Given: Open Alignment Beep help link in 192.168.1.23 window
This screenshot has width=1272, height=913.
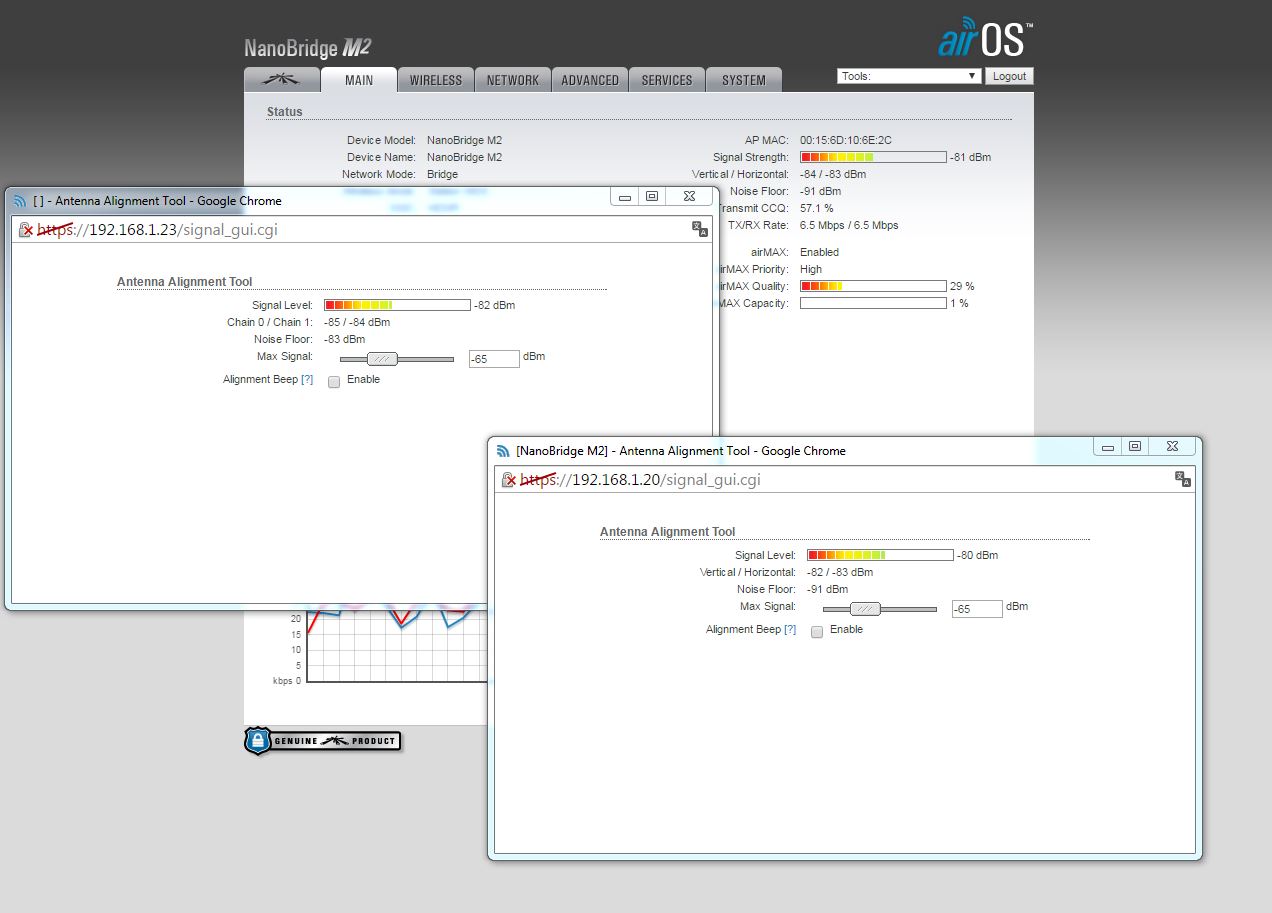Looking at the screenshot, I should [x=307, y=380].
